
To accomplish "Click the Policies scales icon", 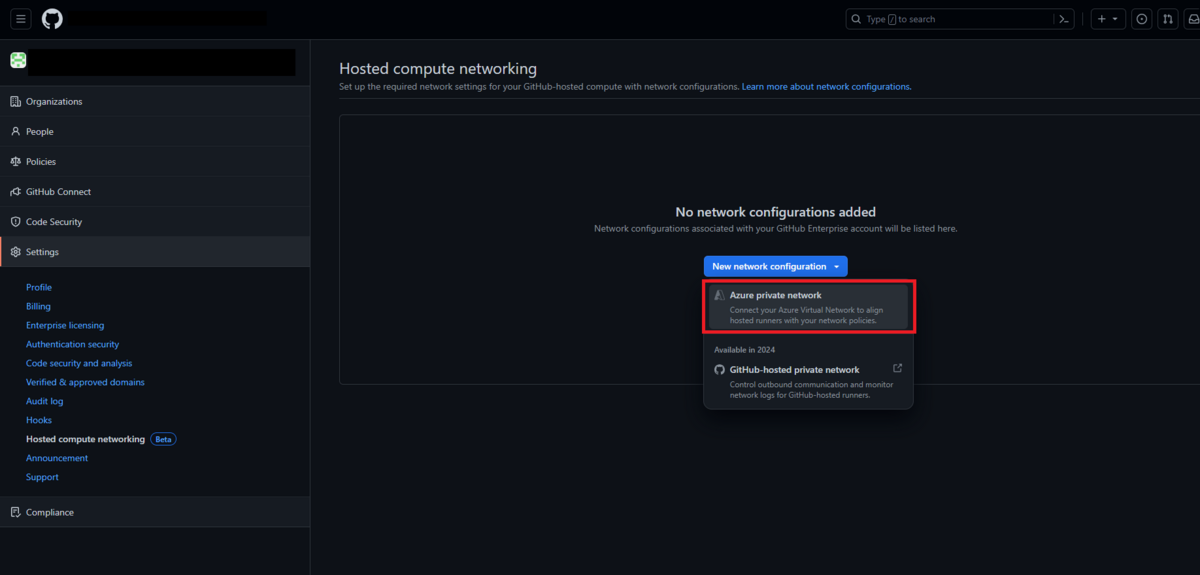I will [15, 161].
